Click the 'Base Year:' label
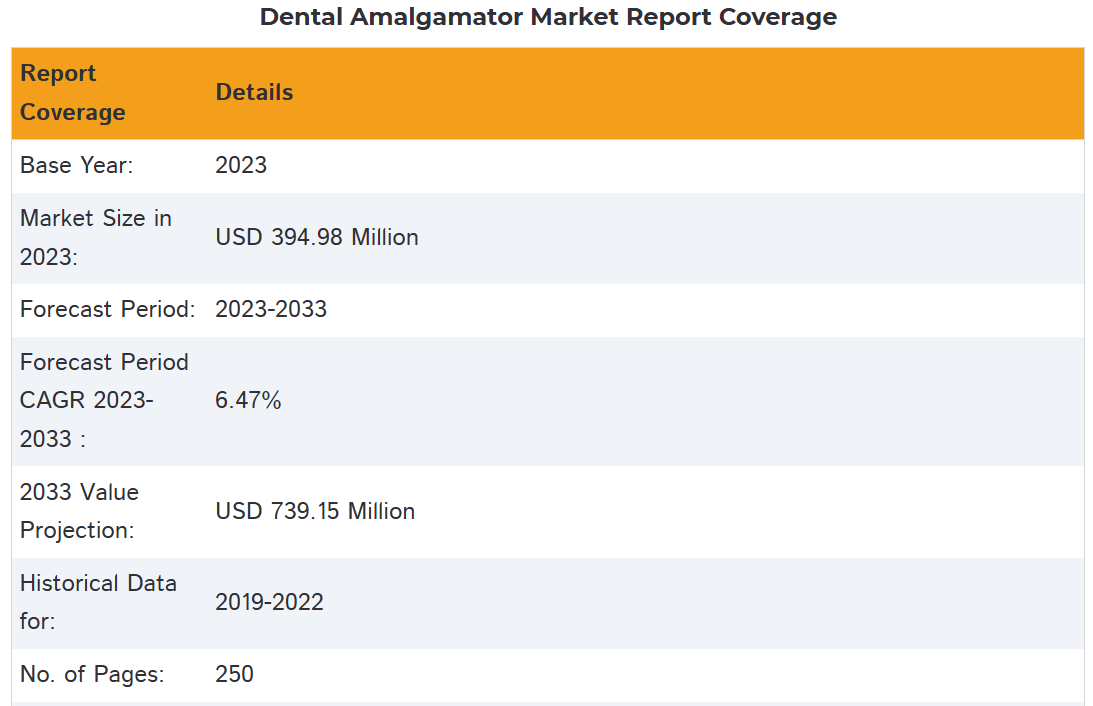Image resolution: width=1093 pixels, height=706 pixels. pos(76,165)
